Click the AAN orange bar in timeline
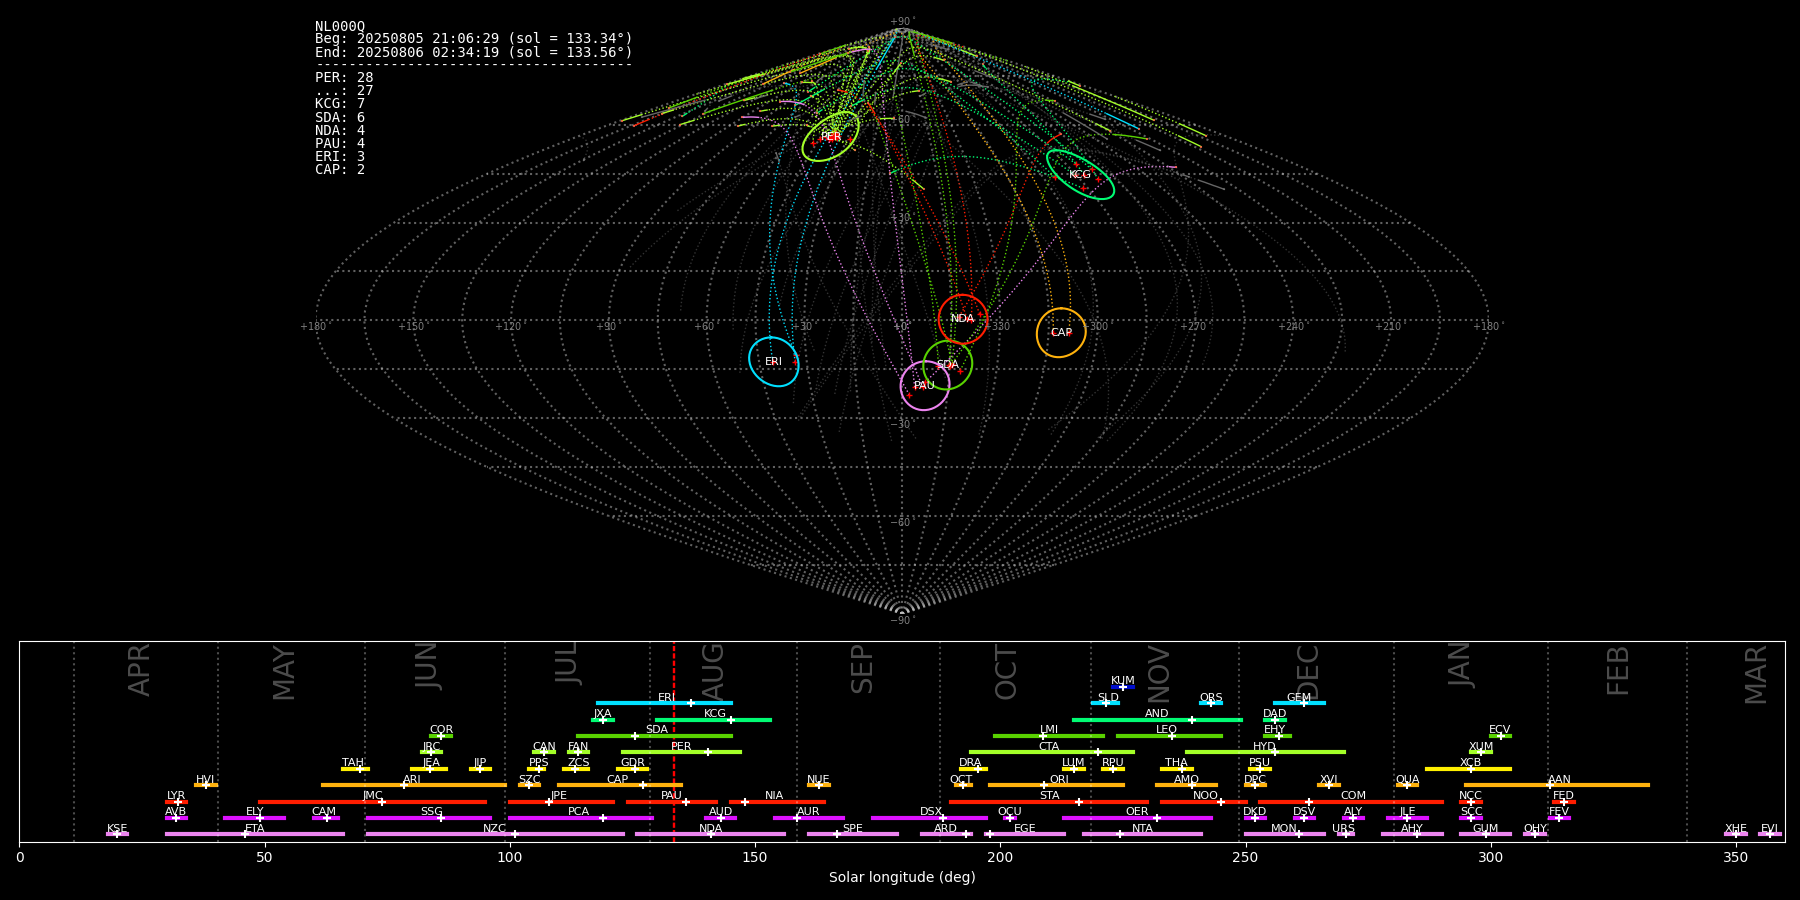This screenshot has height=900, width=1800. [x=1557, y=785]
